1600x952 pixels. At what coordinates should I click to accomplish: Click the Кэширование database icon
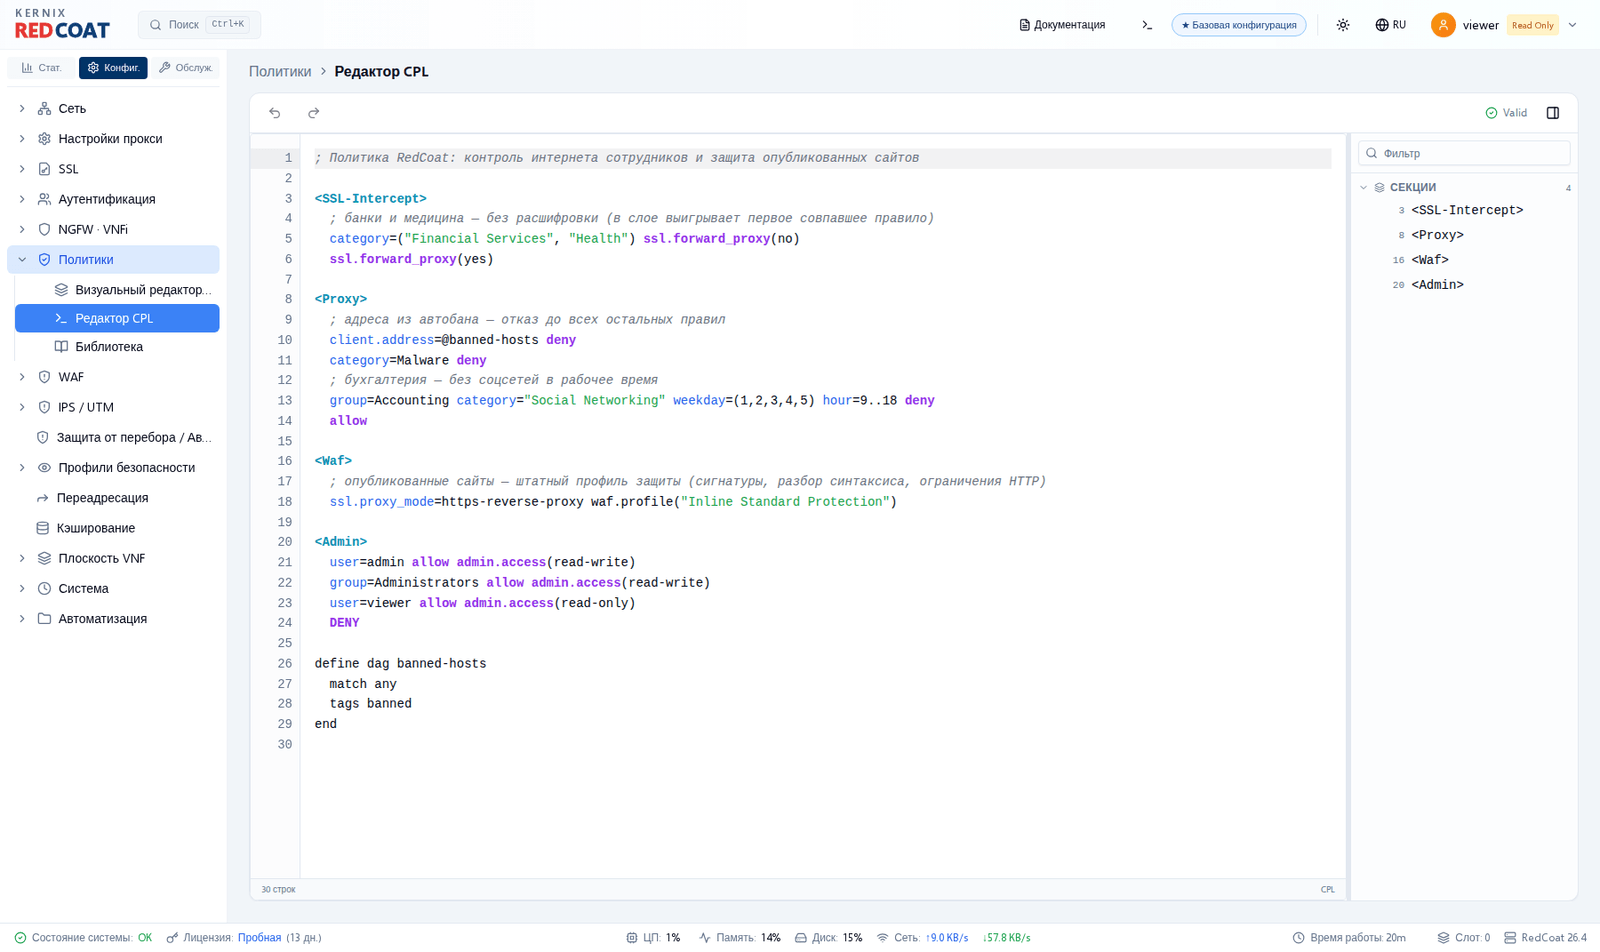tap(42, 528)
